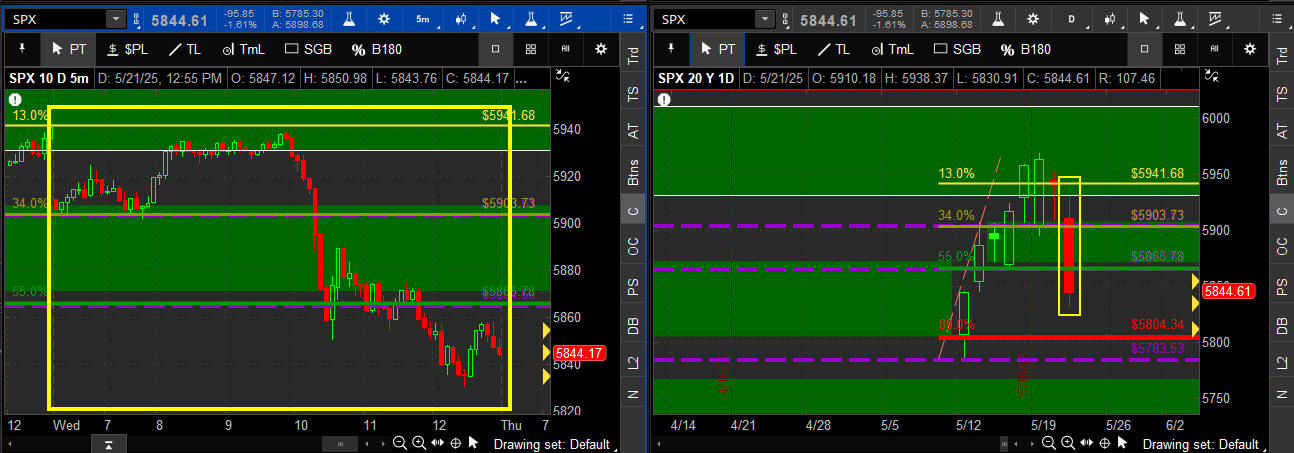Open Studies flask icon in left chart
The width and height of the screenshot is (1294, 453).
pyautogui.click(x=351, y=19)
